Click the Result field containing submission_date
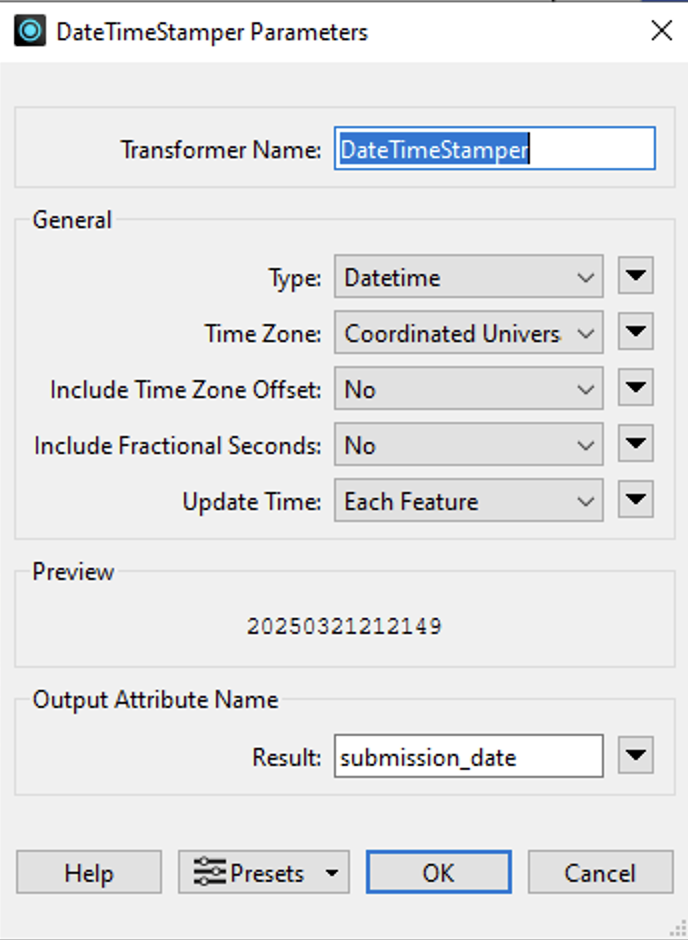Image resolution: width=688 pixels, height=940 pixels. point(469,756)
